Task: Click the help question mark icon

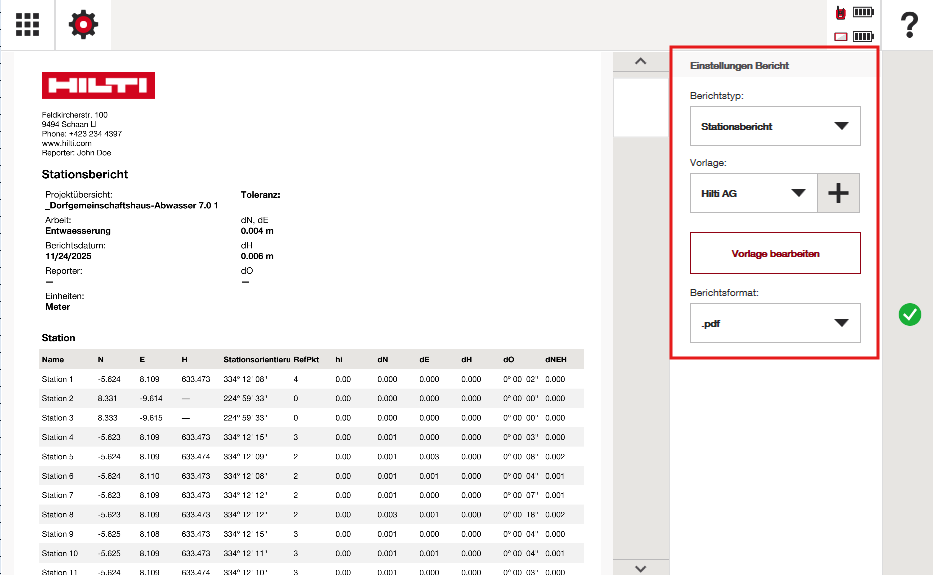Action: [x=909, y=25]
